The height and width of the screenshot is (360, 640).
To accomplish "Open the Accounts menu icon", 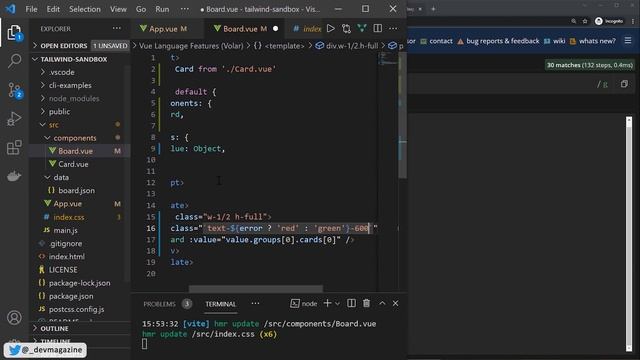I will click(x=14, y=317).
